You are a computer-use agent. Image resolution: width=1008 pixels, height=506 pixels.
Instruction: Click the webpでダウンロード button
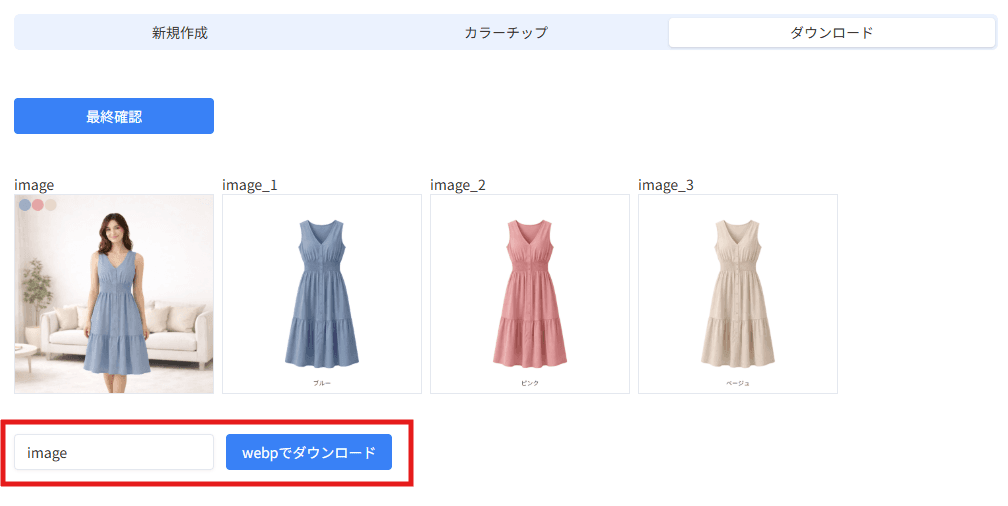coord(309,453)
